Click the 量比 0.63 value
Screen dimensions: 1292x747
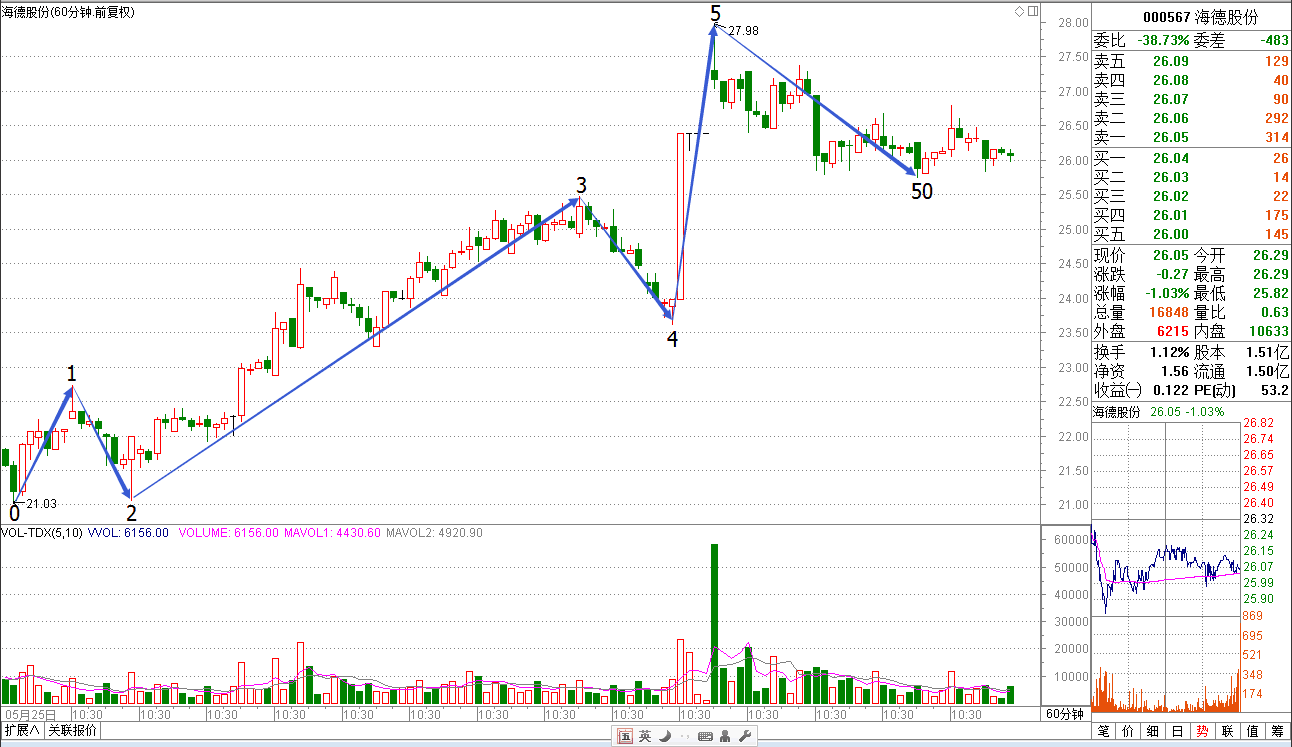1274,312
